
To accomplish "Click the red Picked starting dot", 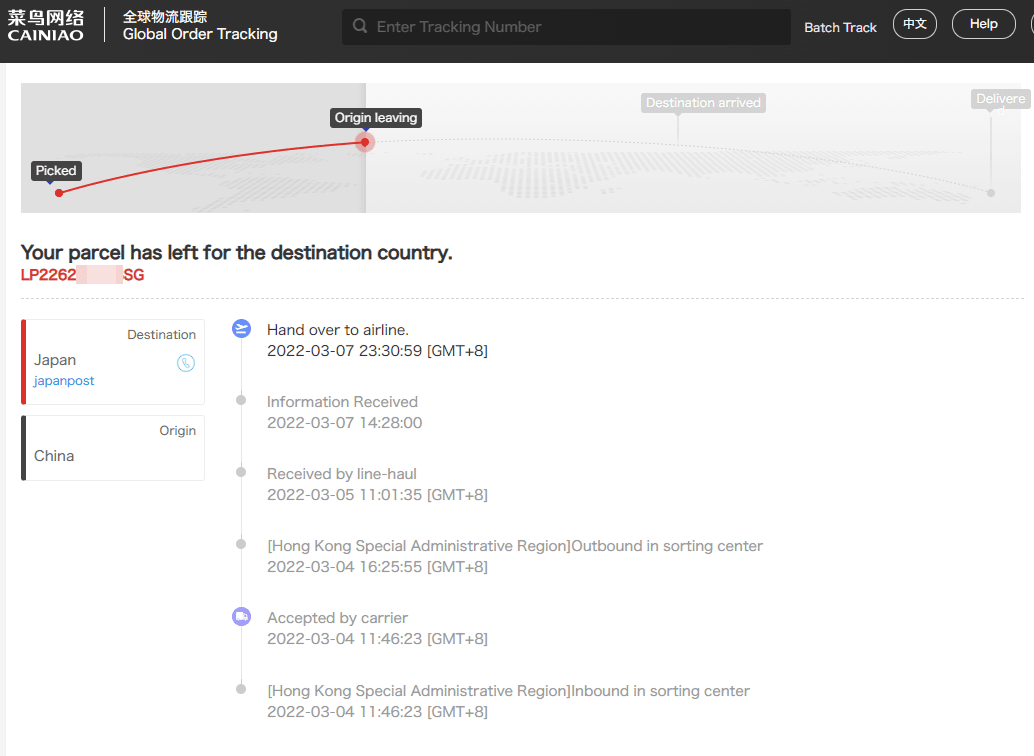I will coord(59,192).
